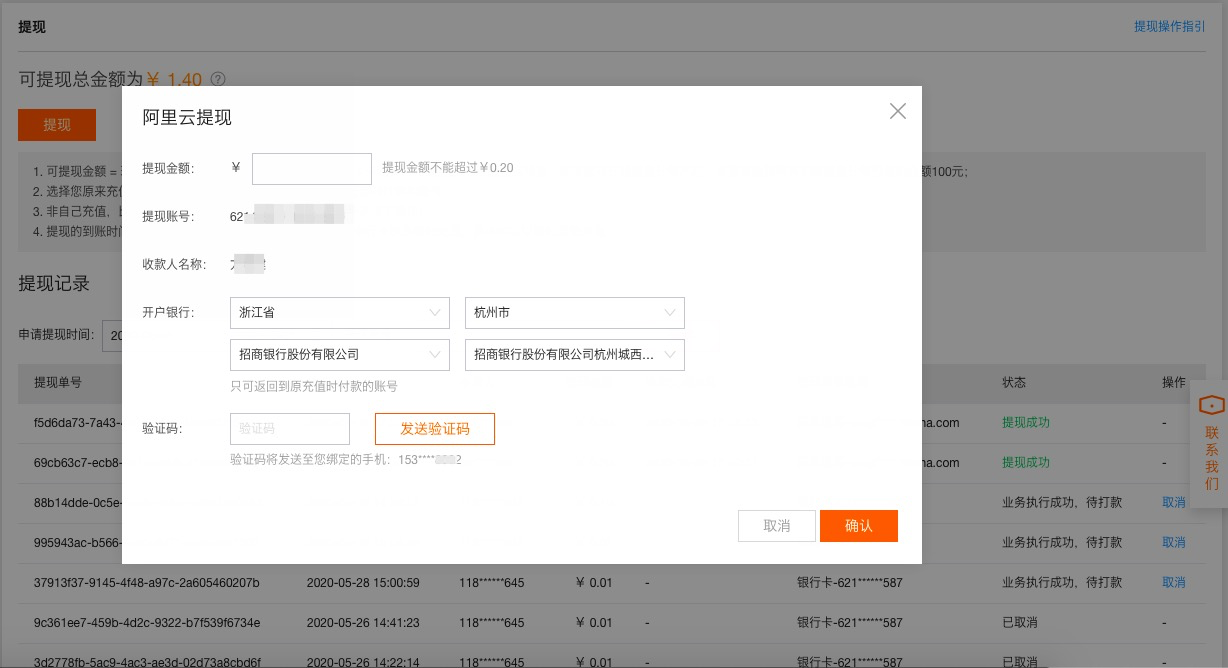1228x668 pixels.
Task: Click the 状态 column header
Action: point(1014,382)
